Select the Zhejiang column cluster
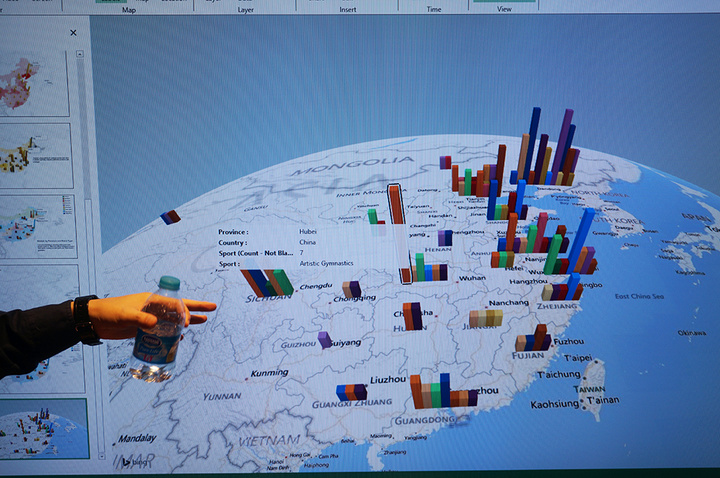The height and width of the screenshot is (478, 720). pos(562,287)
